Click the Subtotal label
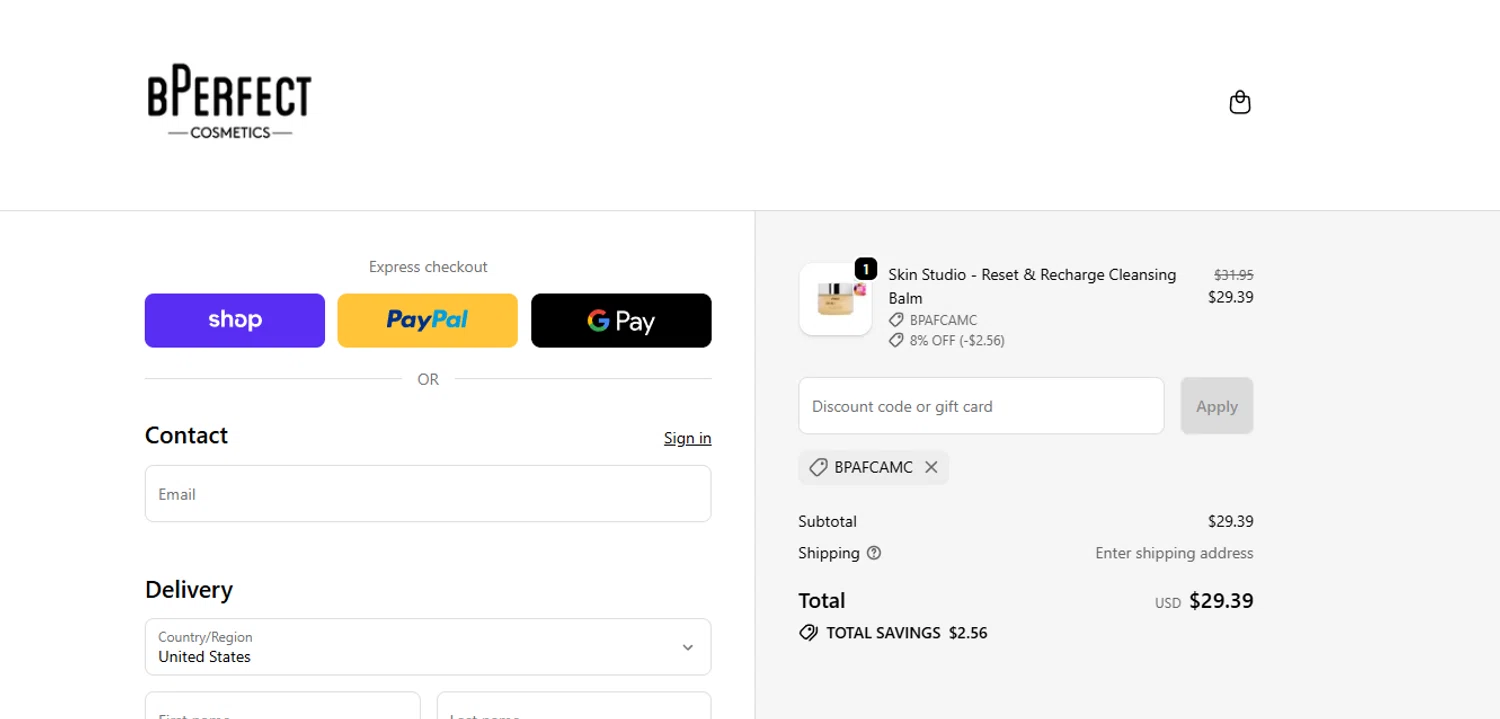1500x719 pixels. [827, 521]
